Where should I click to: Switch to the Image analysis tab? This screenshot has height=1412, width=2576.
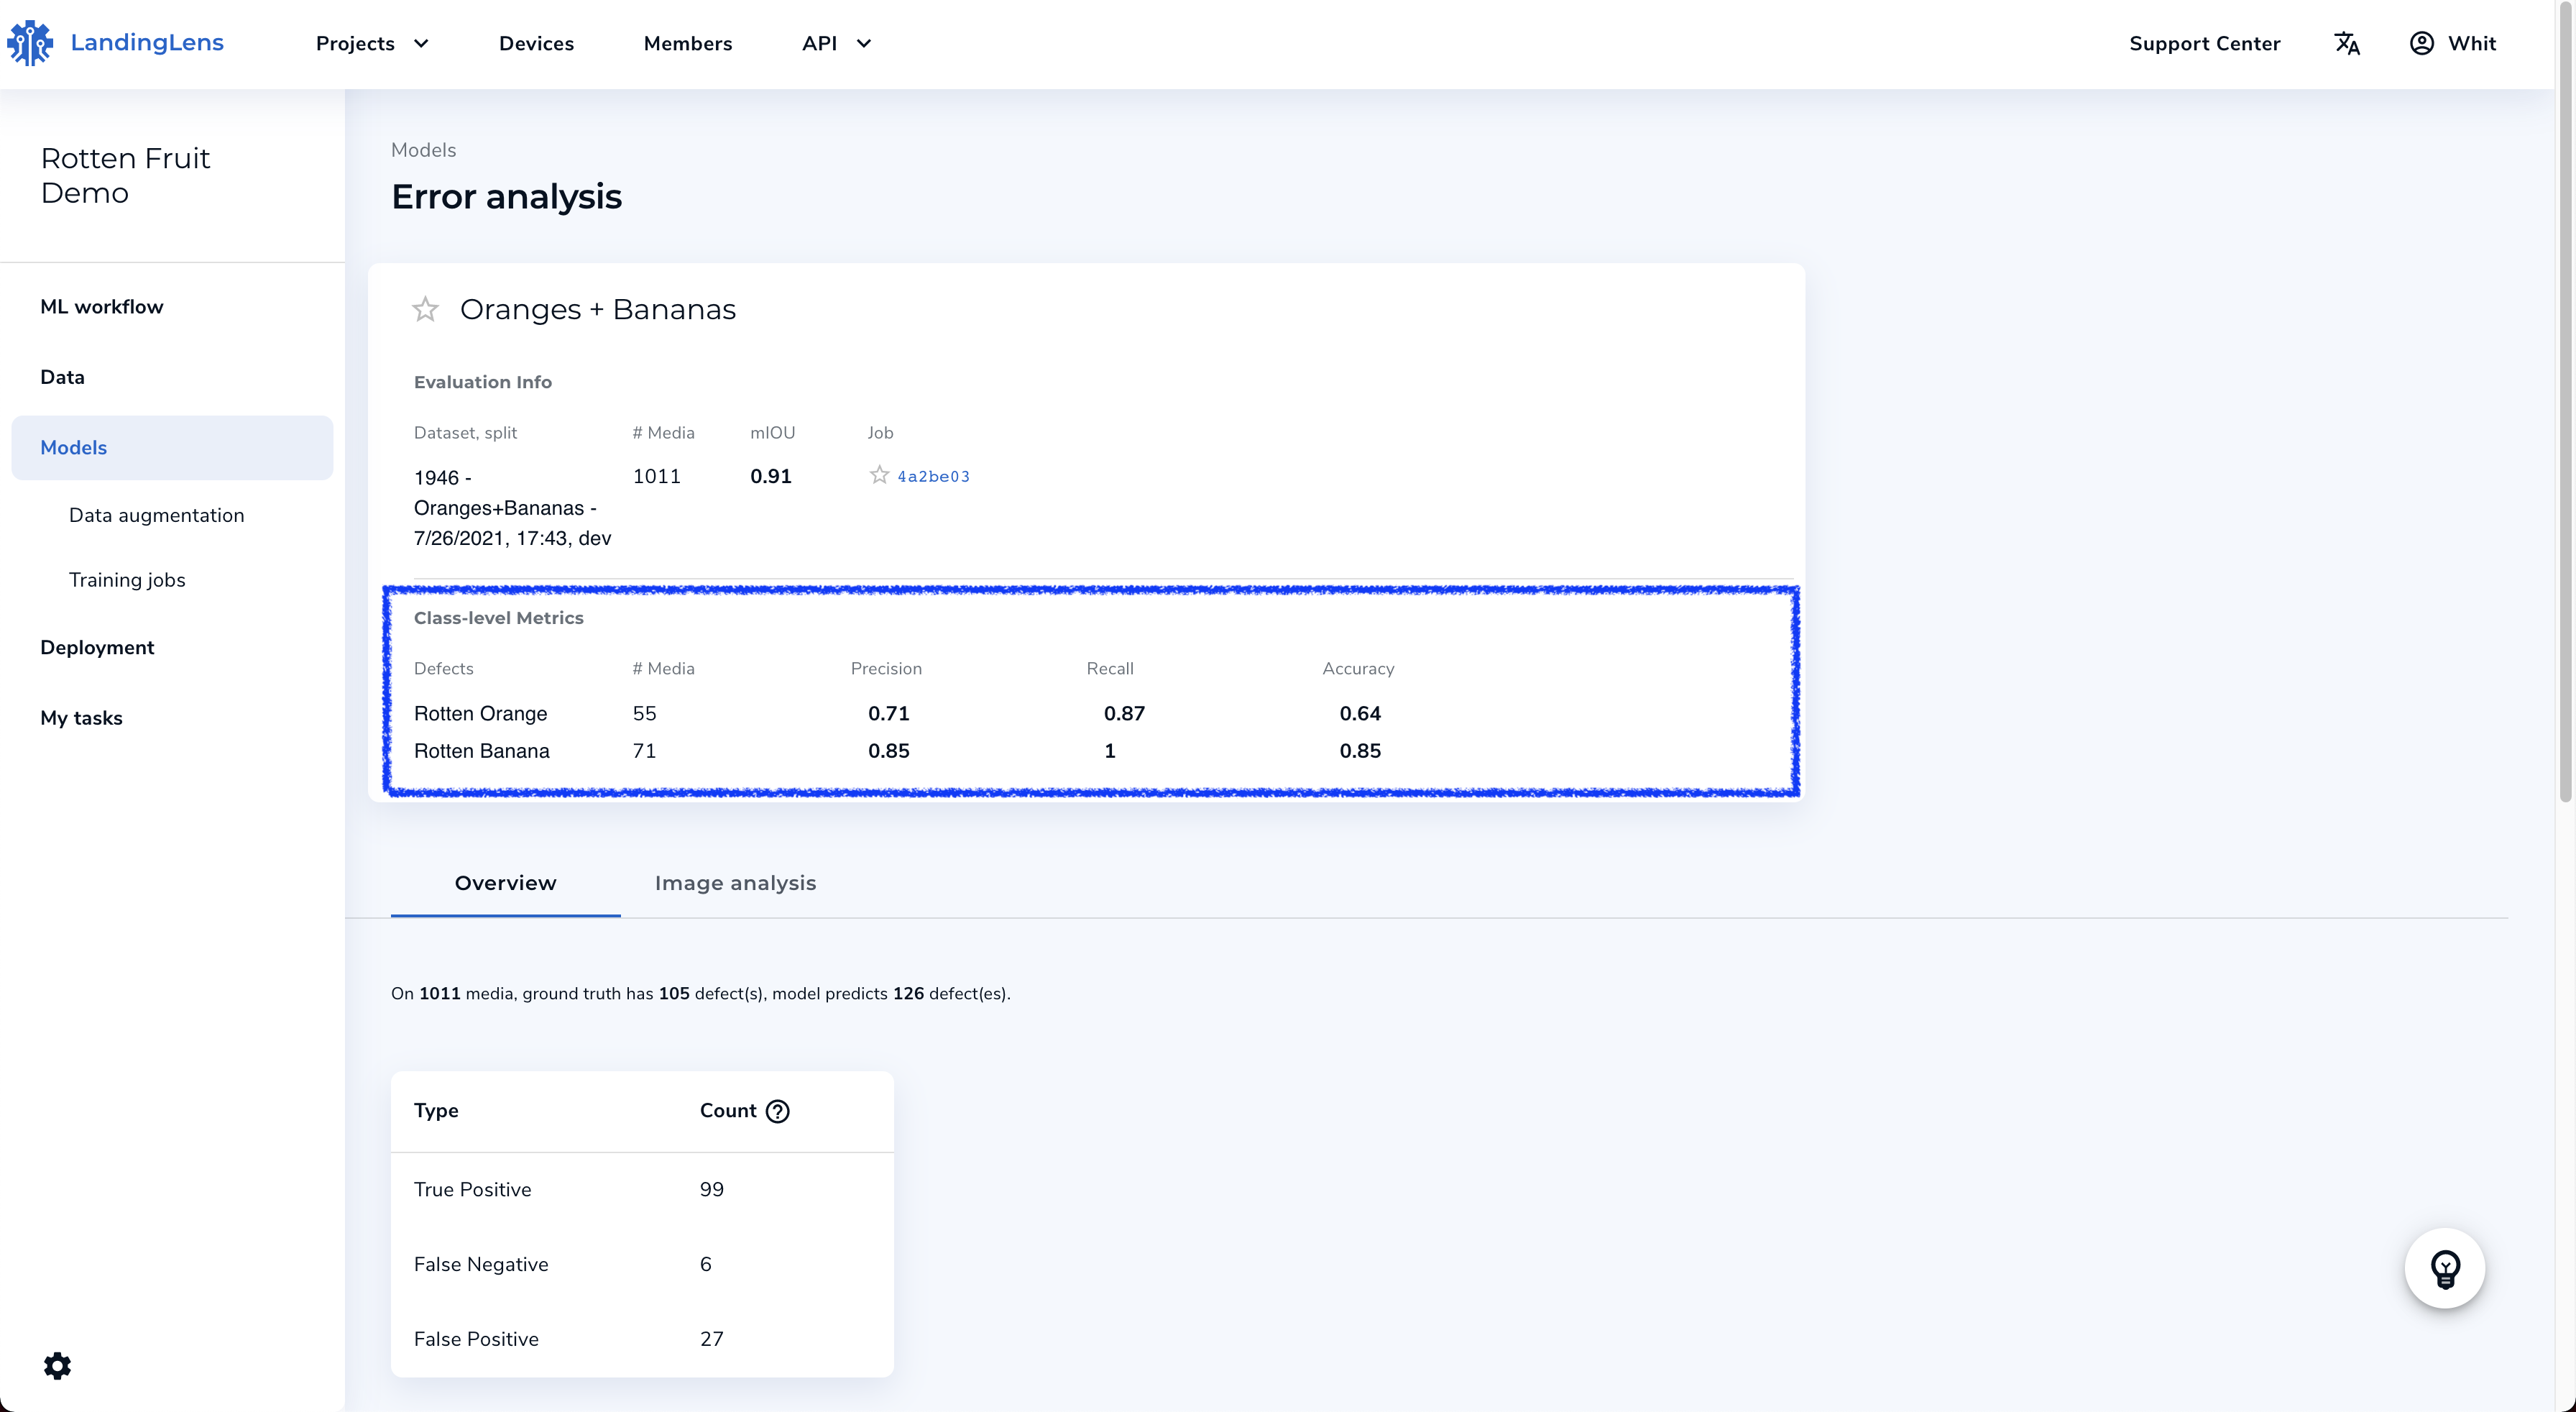735,883
